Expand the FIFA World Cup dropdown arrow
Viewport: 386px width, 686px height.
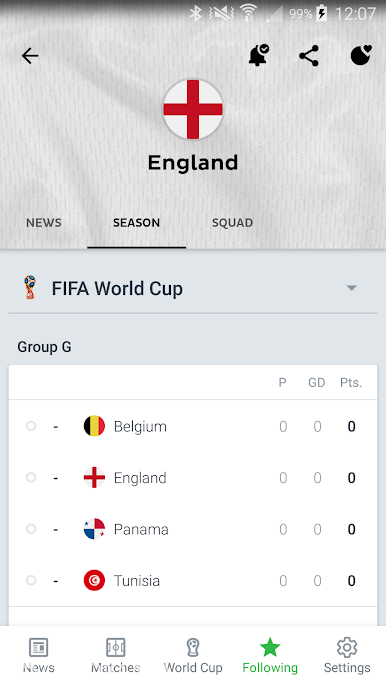[351, 288]
